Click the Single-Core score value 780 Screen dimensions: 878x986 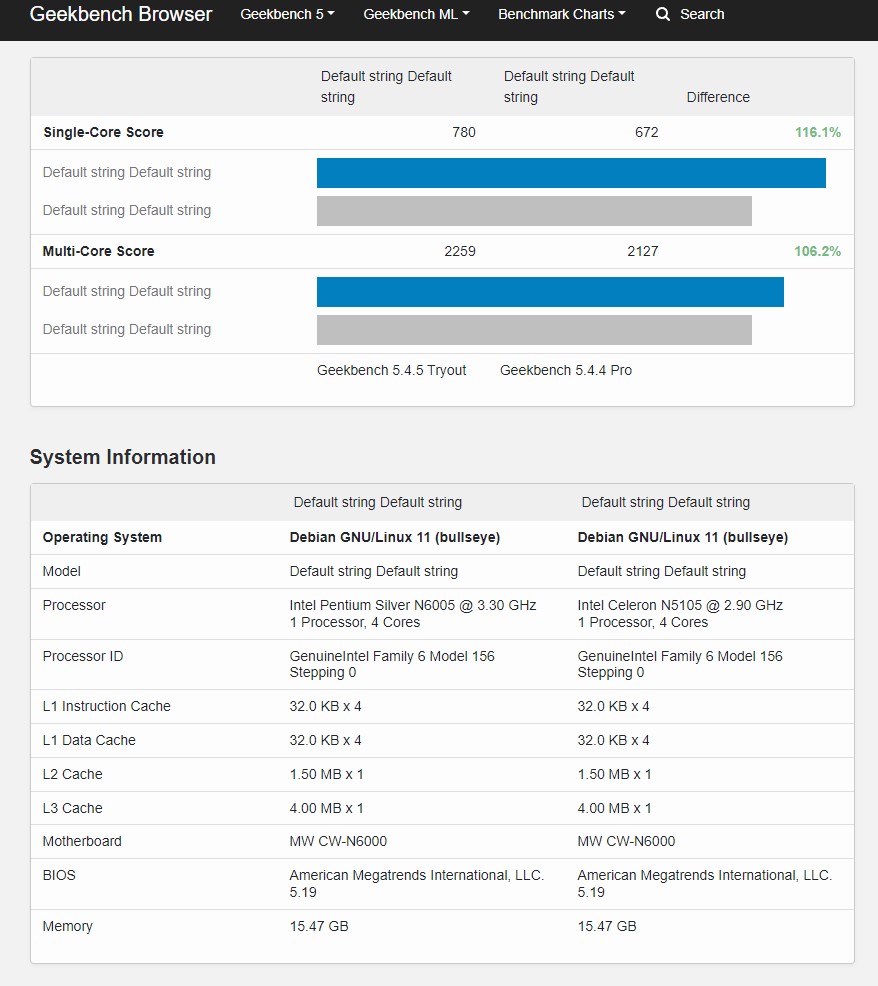click(464, 132)
